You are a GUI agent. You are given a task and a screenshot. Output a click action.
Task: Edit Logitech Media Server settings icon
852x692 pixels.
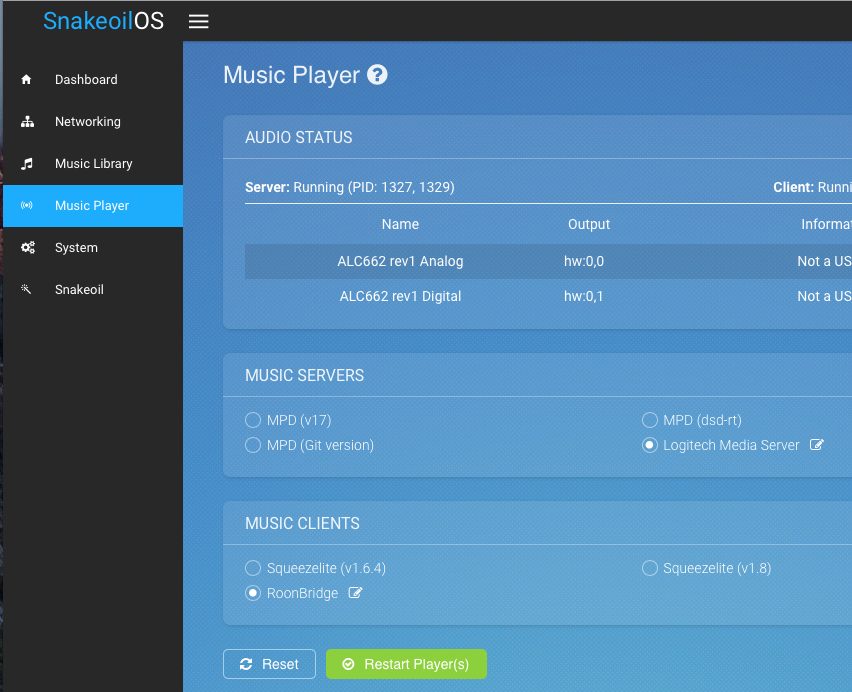click(x=817, y=445)
